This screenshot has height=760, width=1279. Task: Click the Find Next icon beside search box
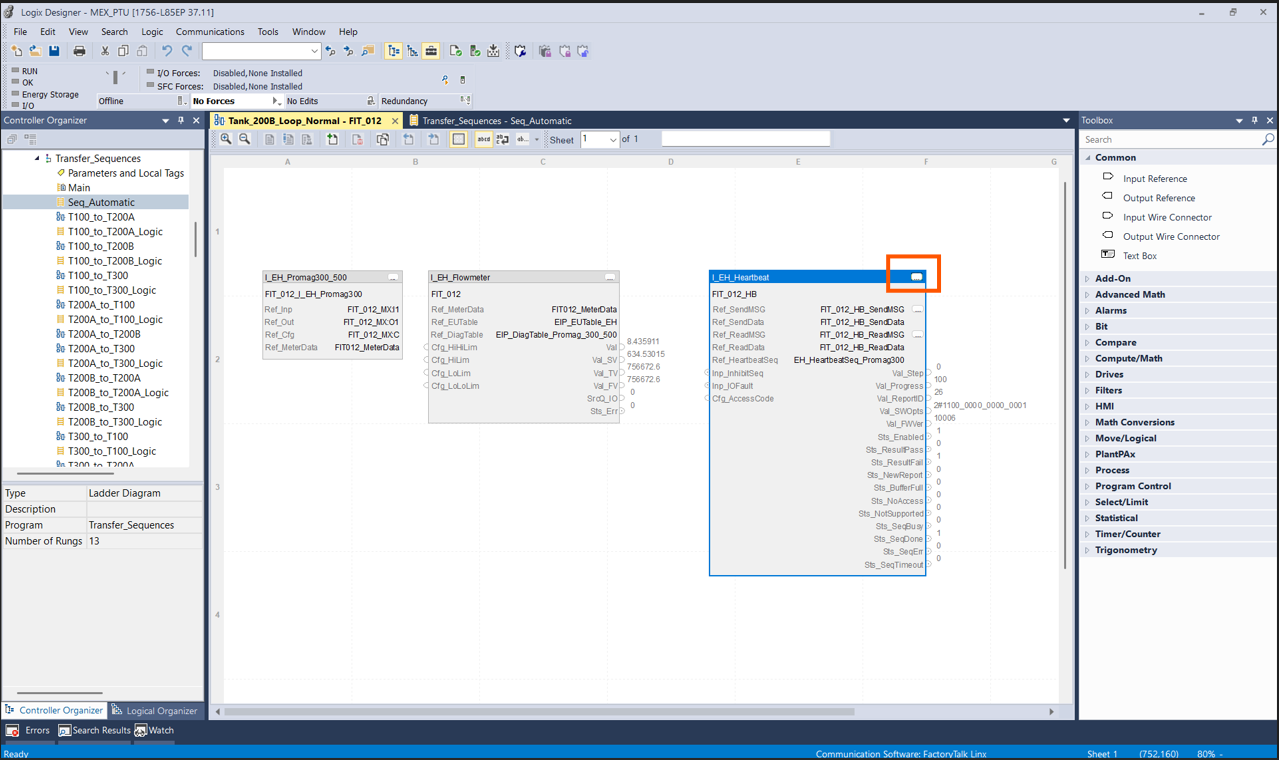(x=348, y=51)
